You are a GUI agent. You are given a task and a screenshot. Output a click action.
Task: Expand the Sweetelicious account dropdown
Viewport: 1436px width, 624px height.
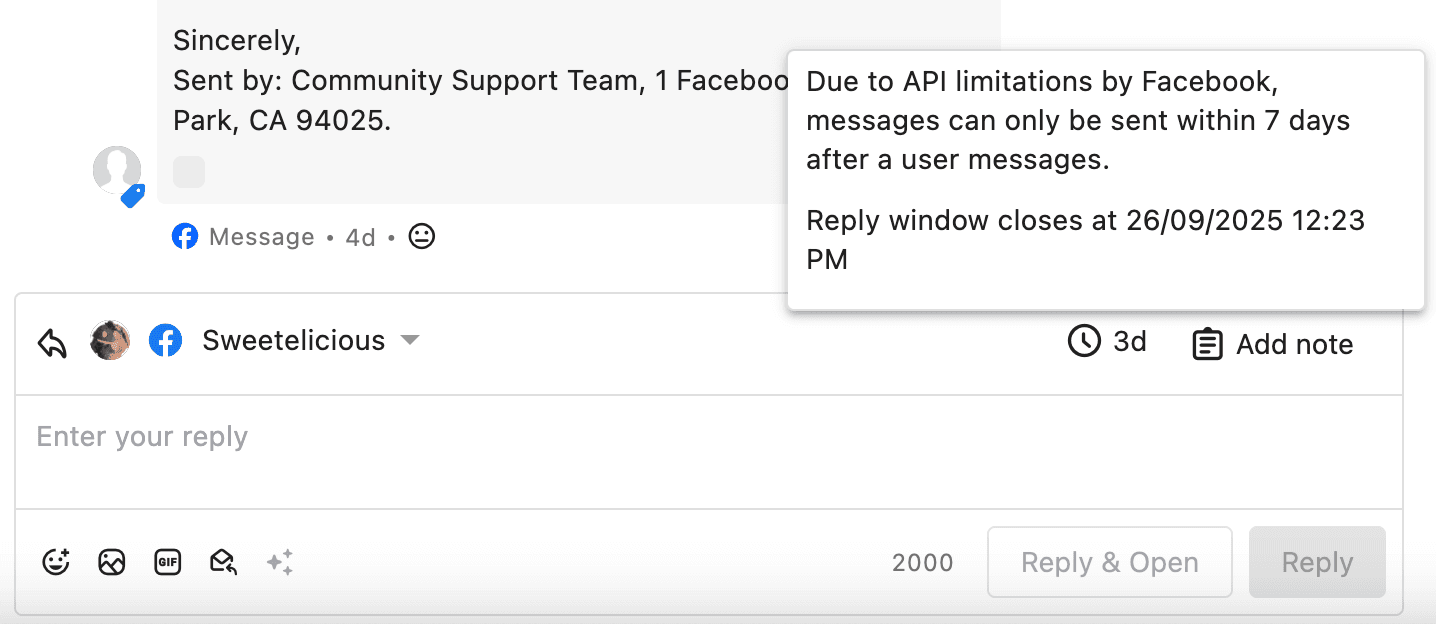[409, 341]
